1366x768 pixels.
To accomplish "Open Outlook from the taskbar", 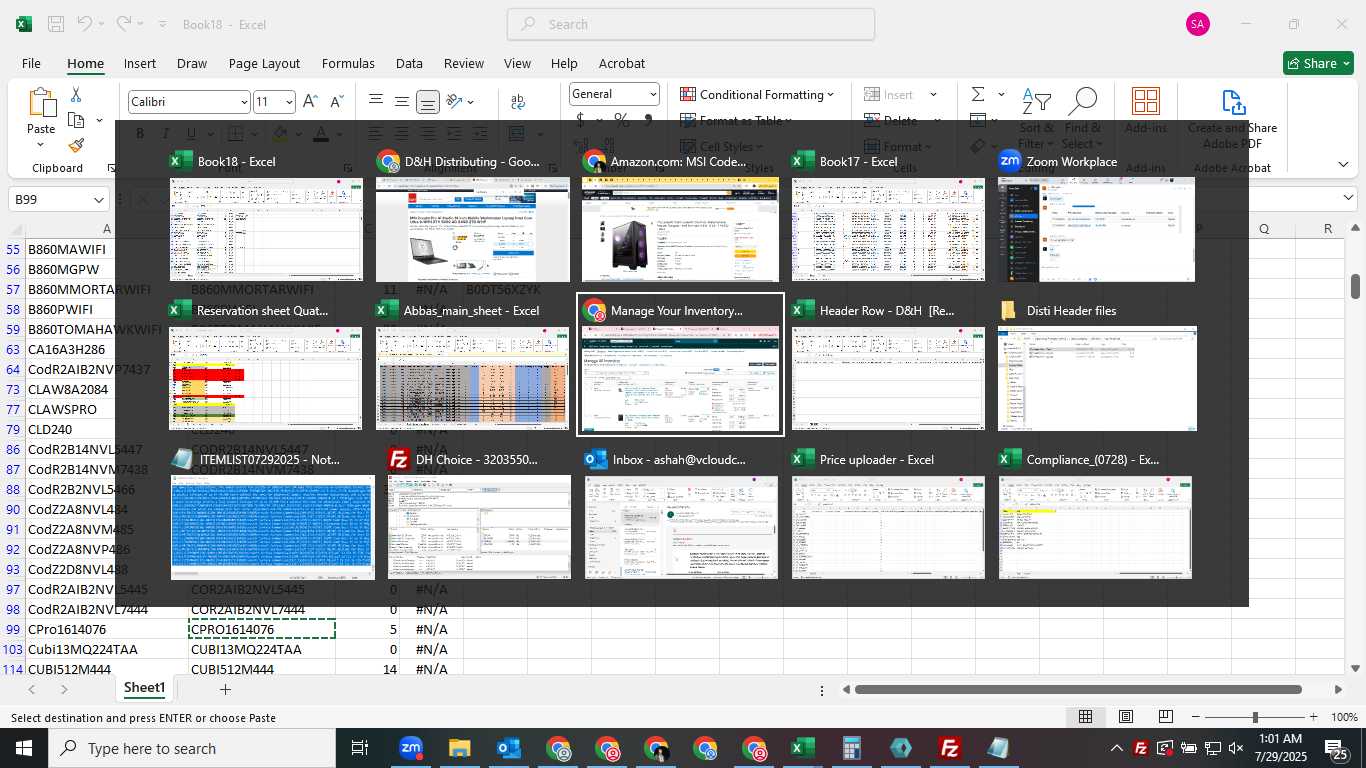I will [508, 748].
